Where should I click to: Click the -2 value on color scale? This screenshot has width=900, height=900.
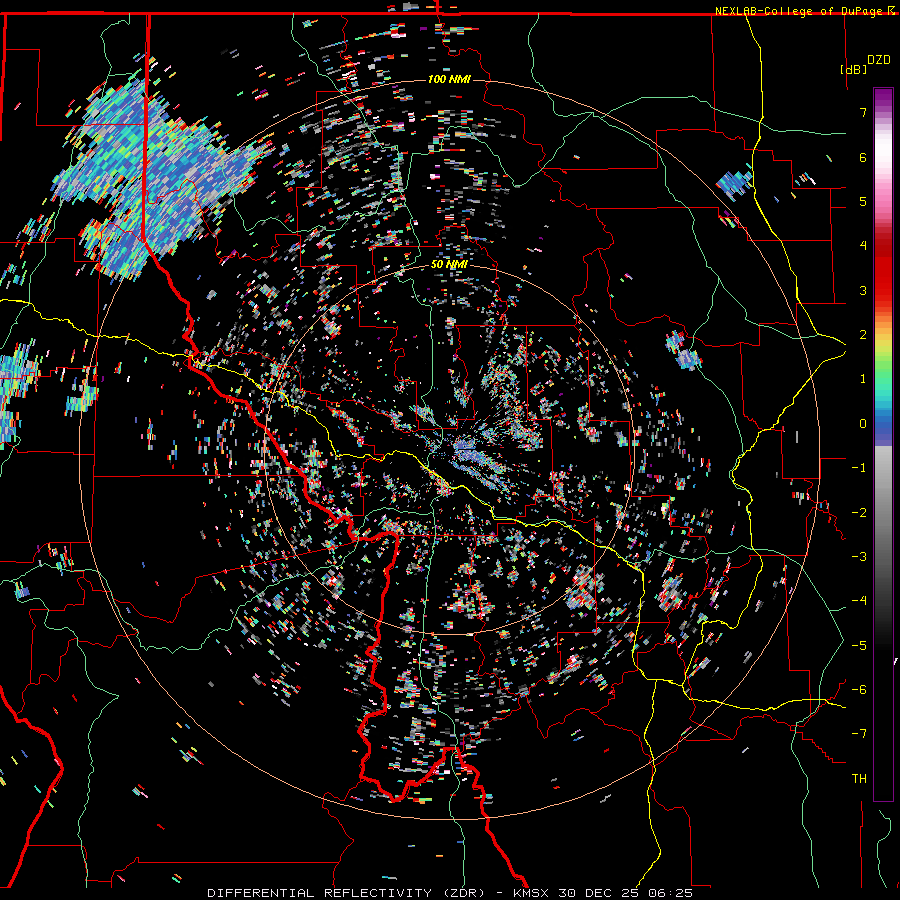pos(859,513)
